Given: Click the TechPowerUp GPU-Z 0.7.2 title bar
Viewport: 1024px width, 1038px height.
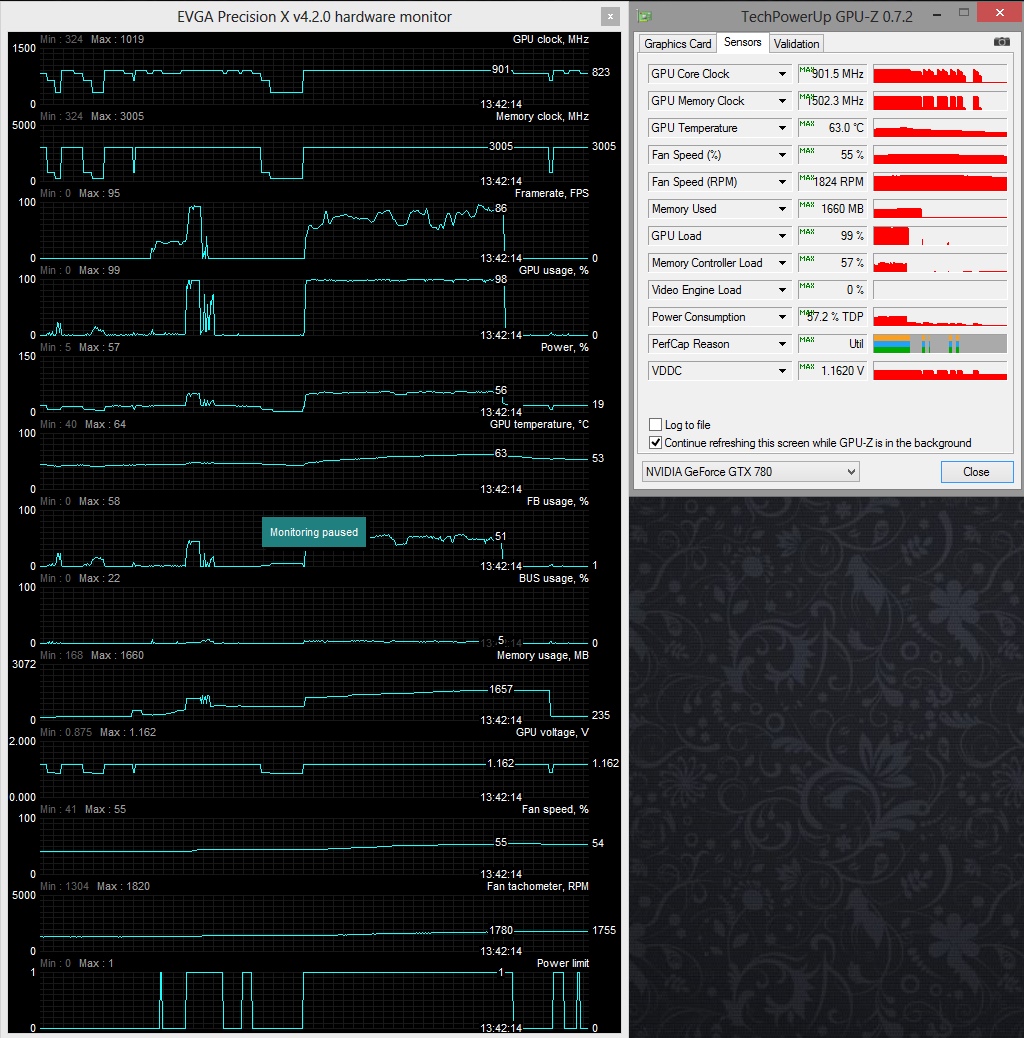Looking at the screenshot, I should pos(826,17).
